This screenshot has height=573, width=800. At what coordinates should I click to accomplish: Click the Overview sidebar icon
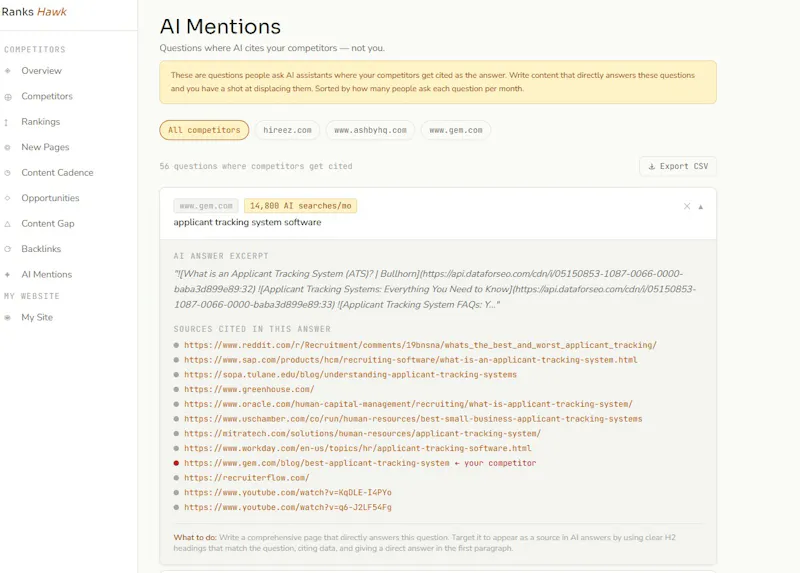[8, 71]
